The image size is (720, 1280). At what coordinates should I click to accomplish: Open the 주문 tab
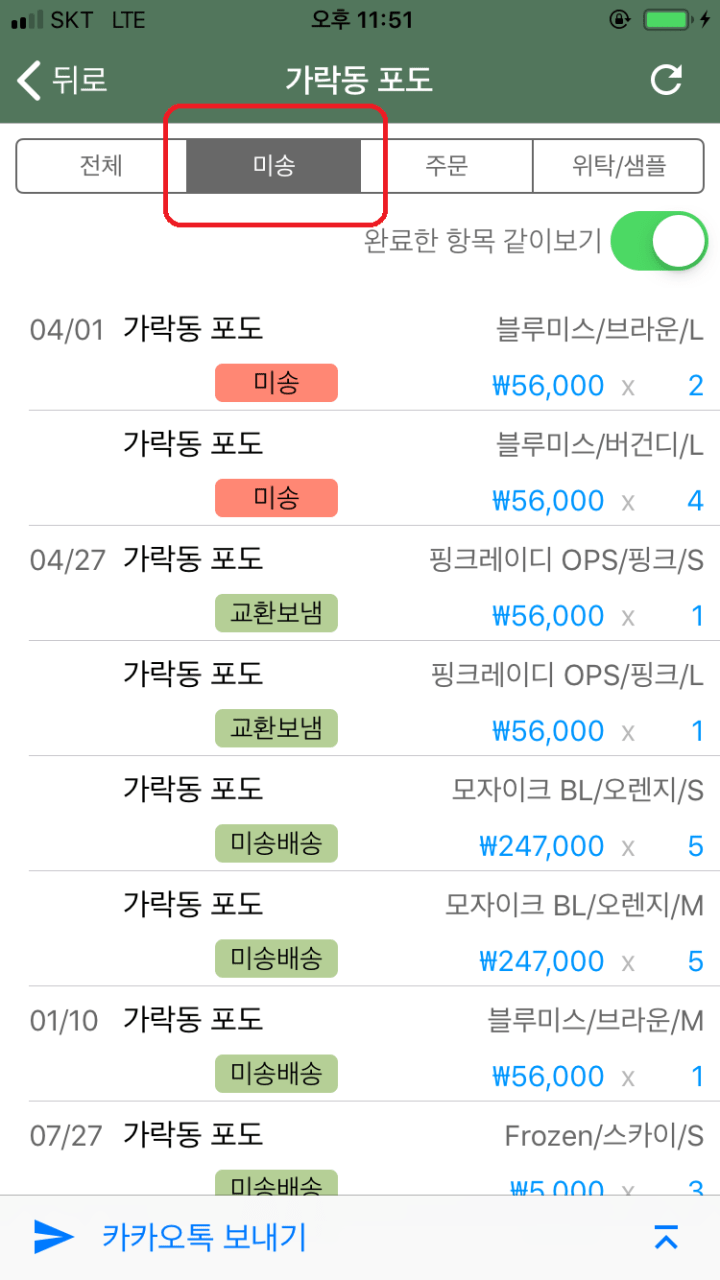point(446,165)
